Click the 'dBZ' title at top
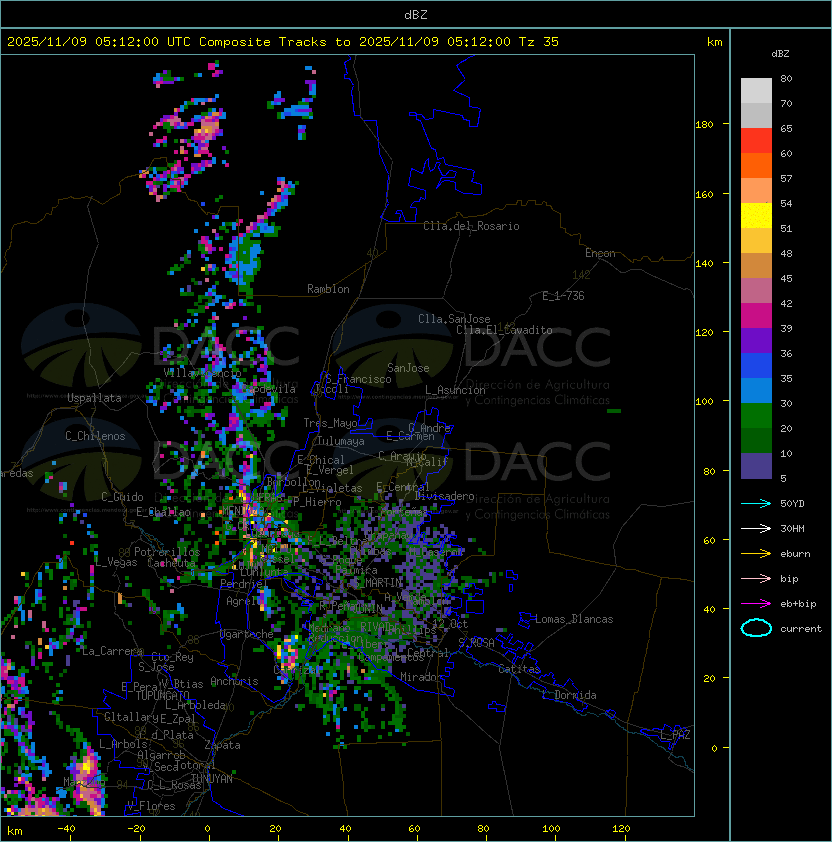Image resolution: width=832 pixels, height=842 pixels. (x=416, y=15)
